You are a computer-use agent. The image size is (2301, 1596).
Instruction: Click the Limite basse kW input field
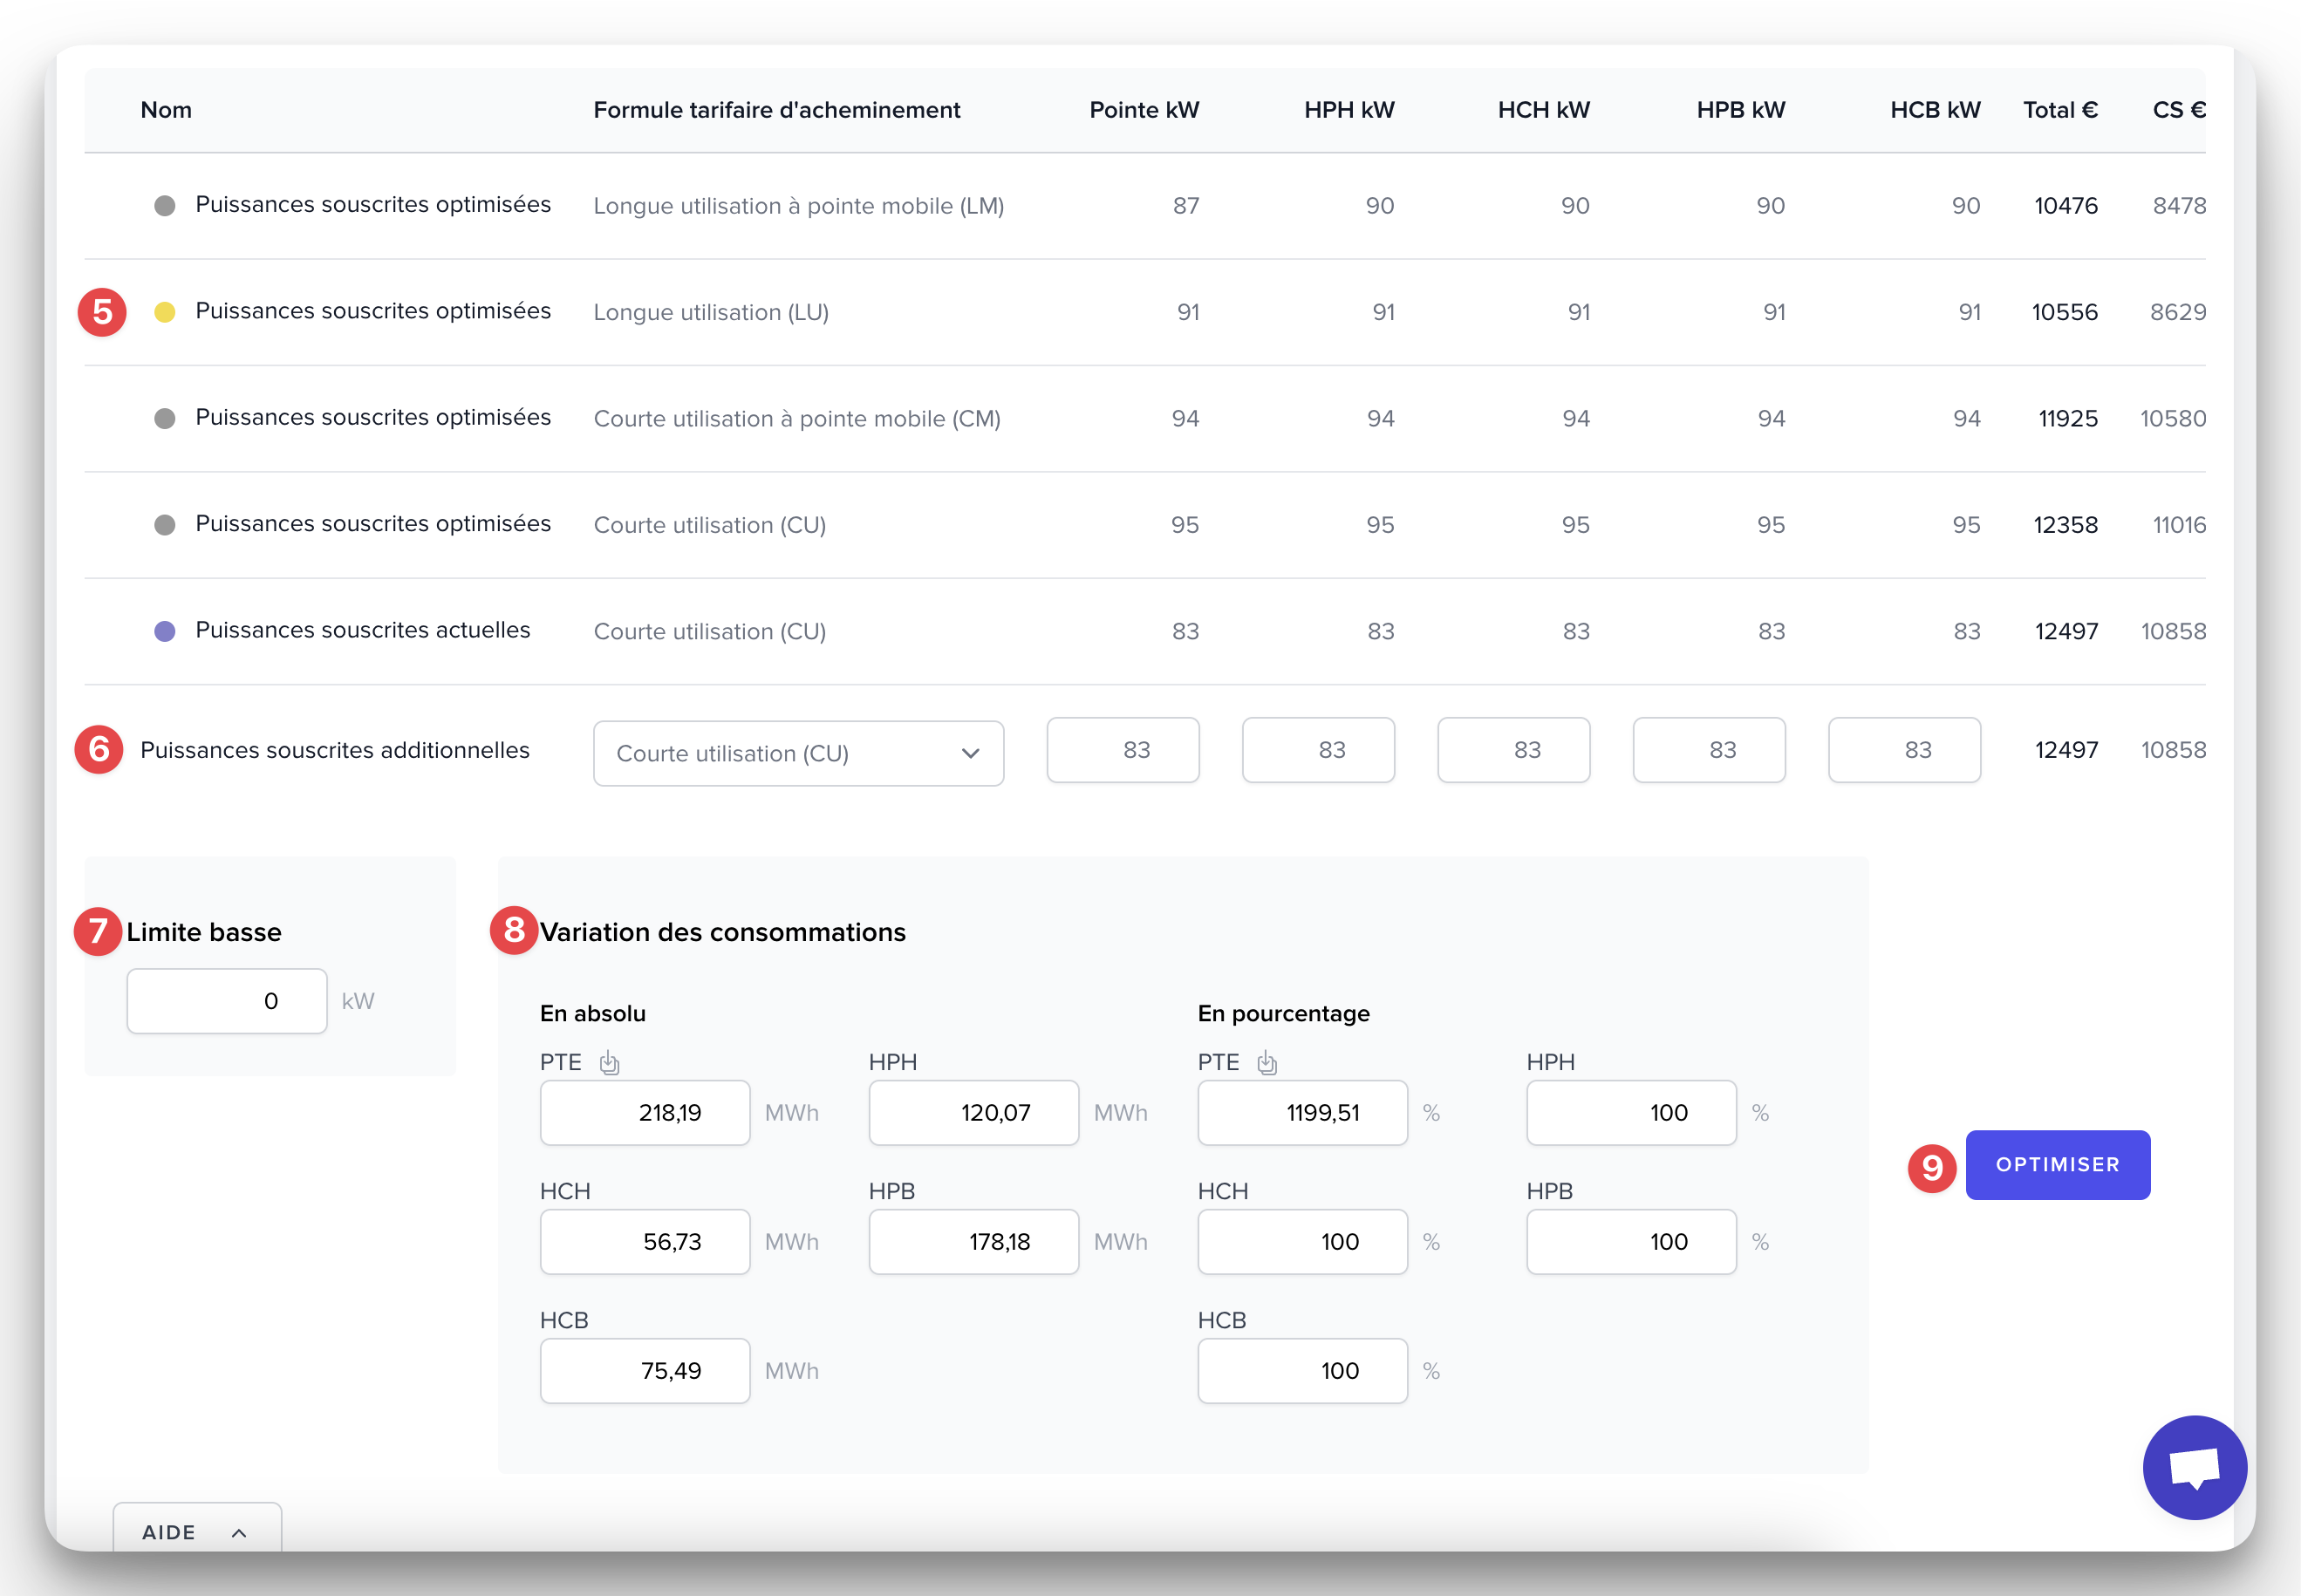pos(227,1001)
